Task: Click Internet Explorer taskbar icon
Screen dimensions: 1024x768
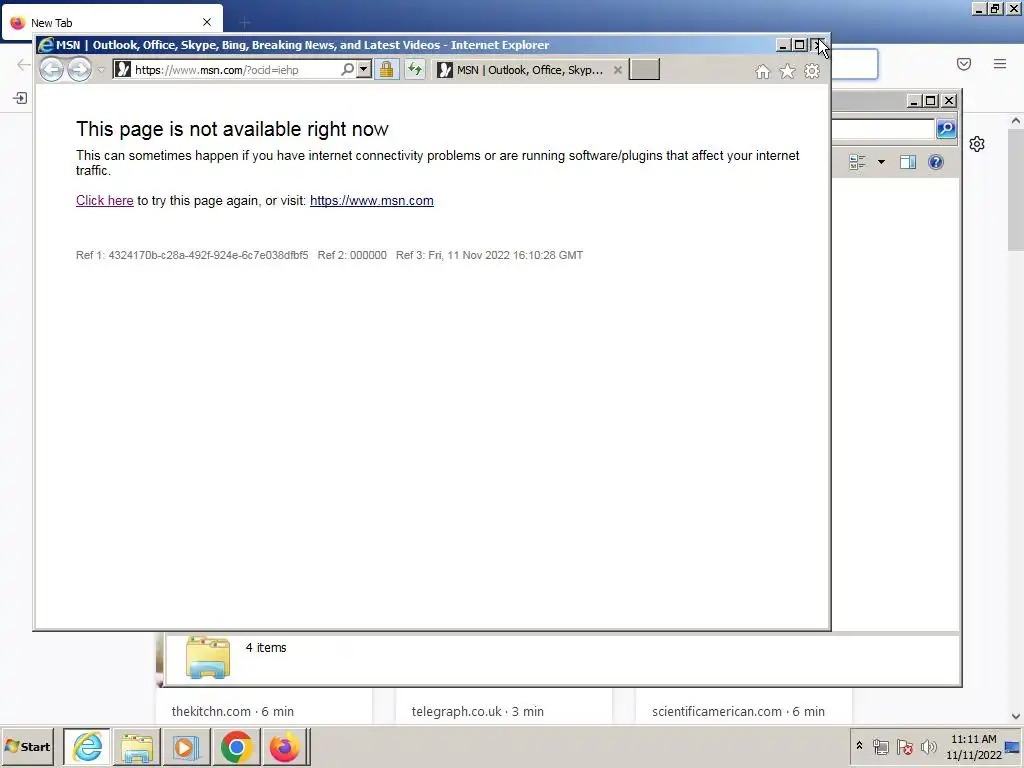Action: click(87, 746)
